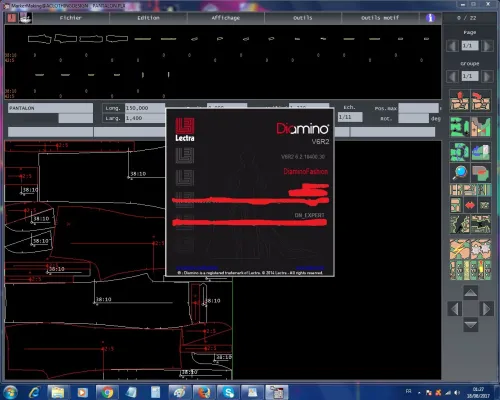Select the blue circular rotate pieces tool

459,152
